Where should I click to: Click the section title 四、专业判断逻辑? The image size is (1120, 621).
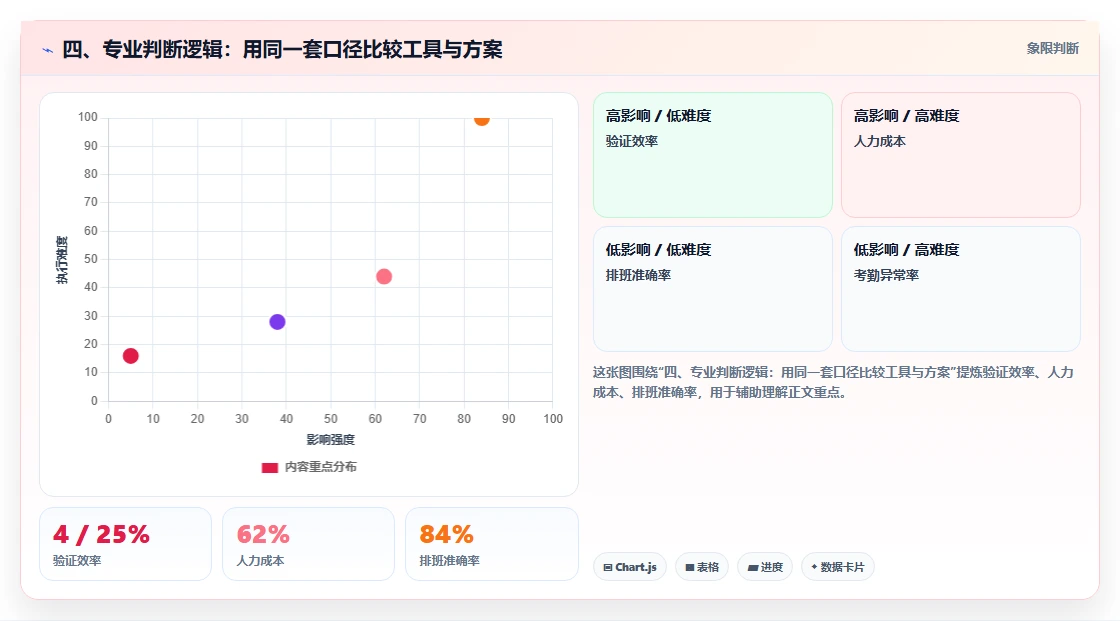pos(282,49)
